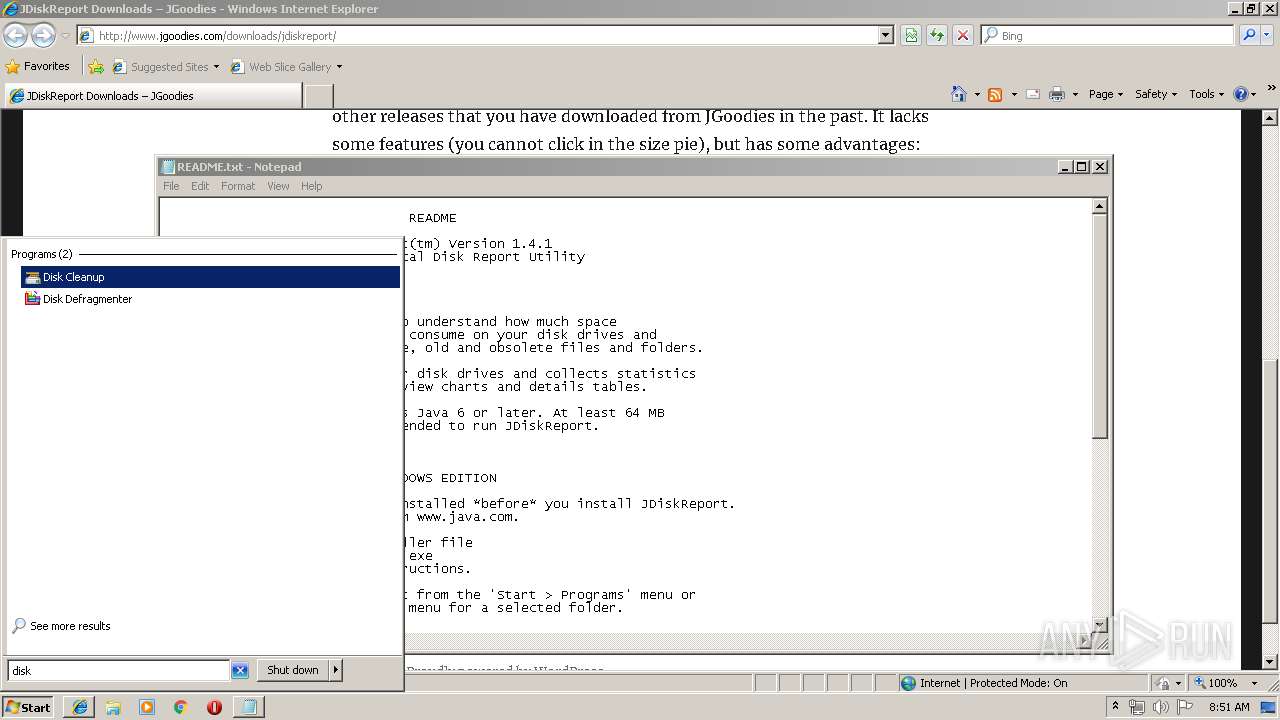1280x720 pixels.
Task: Open the address bar history dropdown
Action: pyautogui.click(x=885, y=35)
